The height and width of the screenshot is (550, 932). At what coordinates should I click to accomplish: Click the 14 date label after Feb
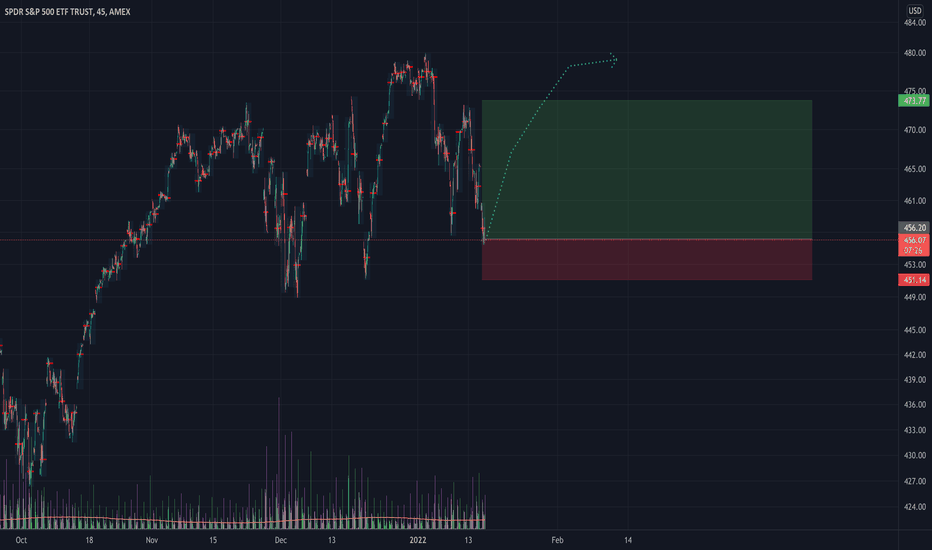coord(628,540)
